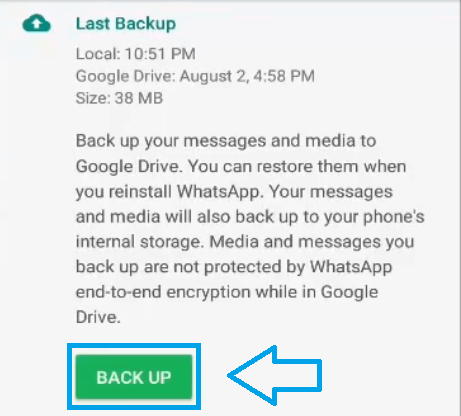Tap the green BACK UP button
Viewport: 461px width, 416px height.
pyautogui.click(x=134, y=377)
